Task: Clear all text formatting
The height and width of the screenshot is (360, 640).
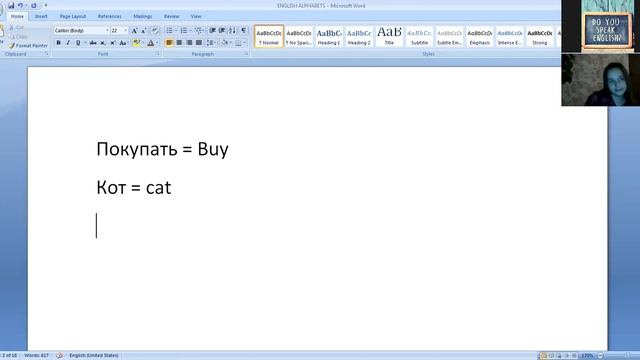Action: [155, 31]
